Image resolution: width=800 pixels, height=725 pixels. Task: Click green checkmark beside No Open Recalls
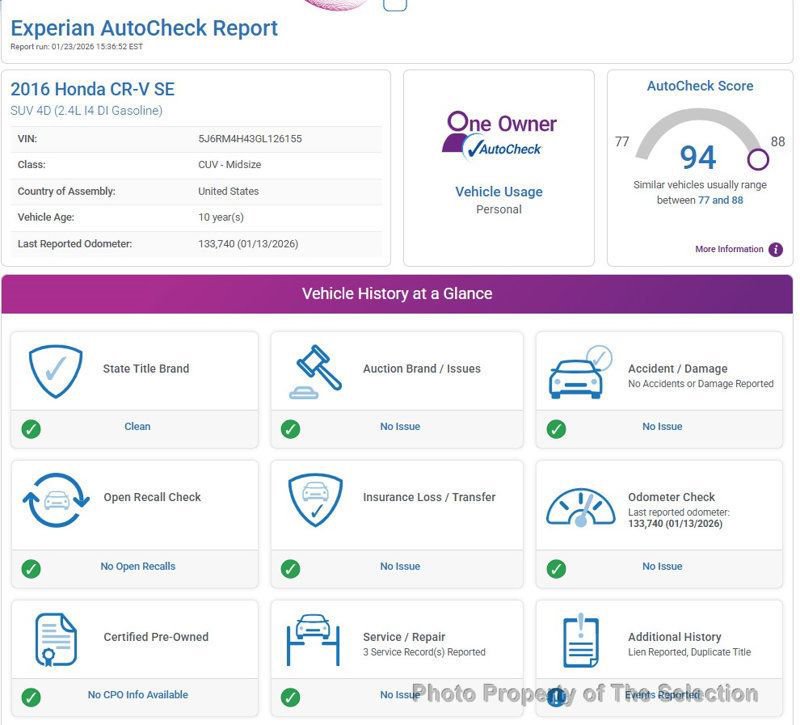(x=31, y=568)
